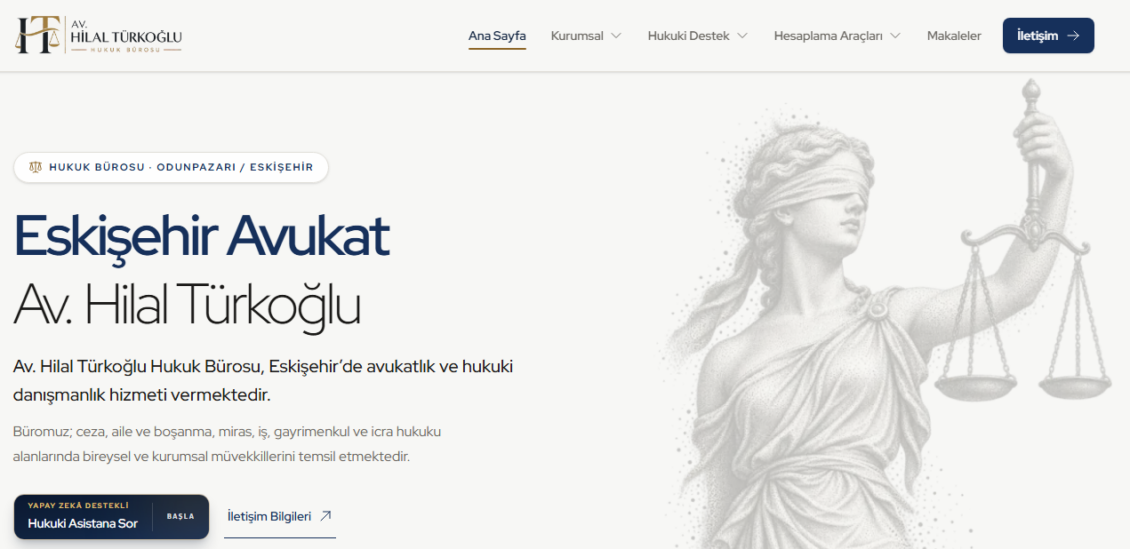The image size is (1130, 549).
Task: Click the diagonal arrow beside İletişim Bilgileri
Action: click(x=326, y=516)
